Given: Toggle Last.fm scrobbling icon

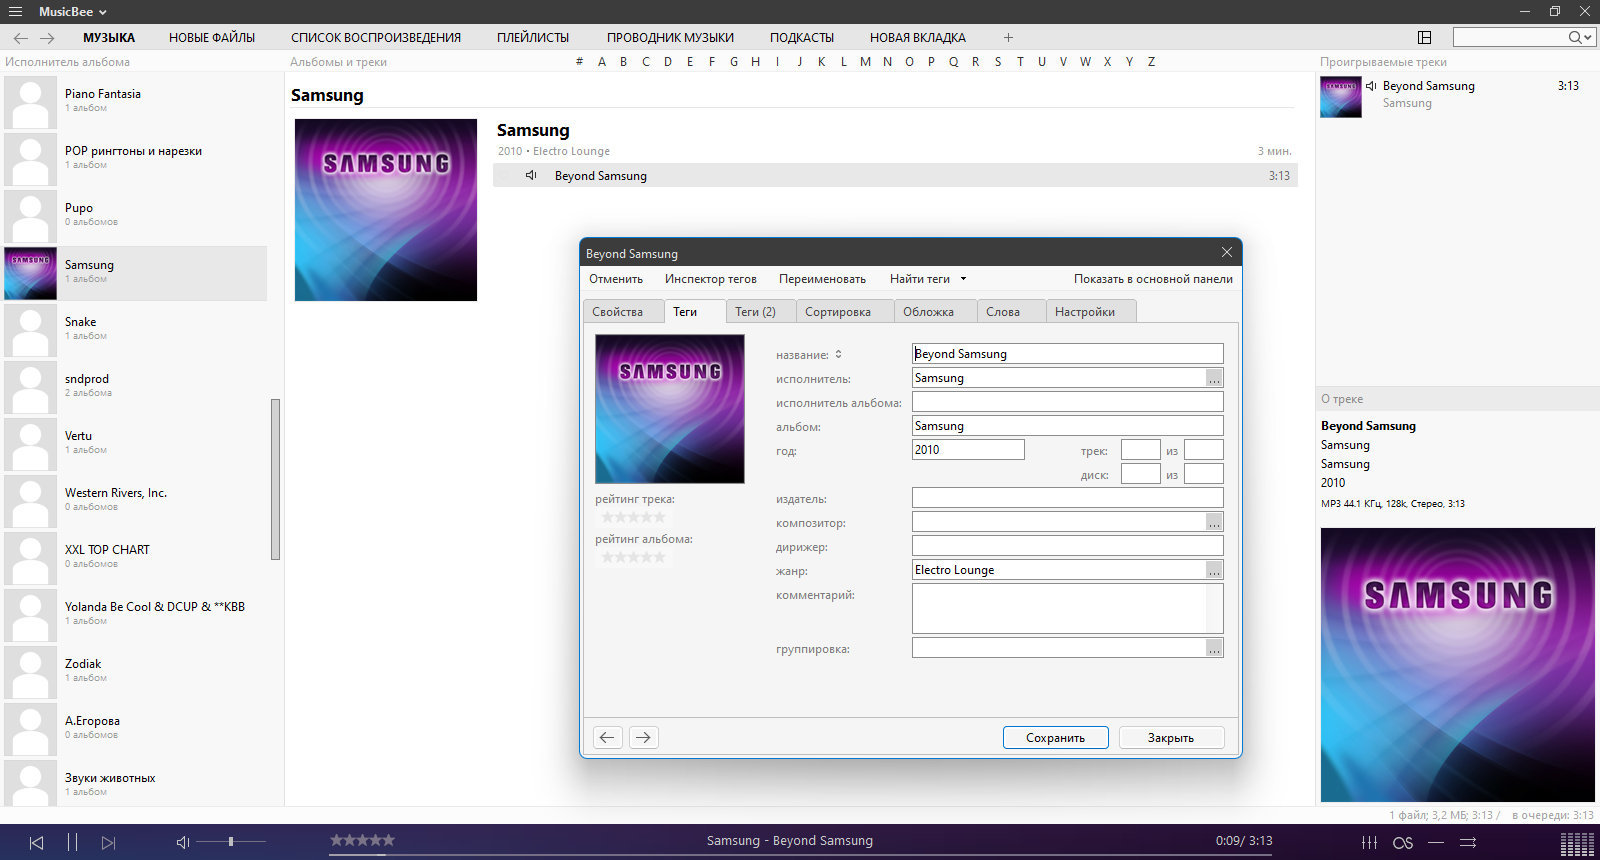Looking at the screenshot, I should pos(1403,843).
